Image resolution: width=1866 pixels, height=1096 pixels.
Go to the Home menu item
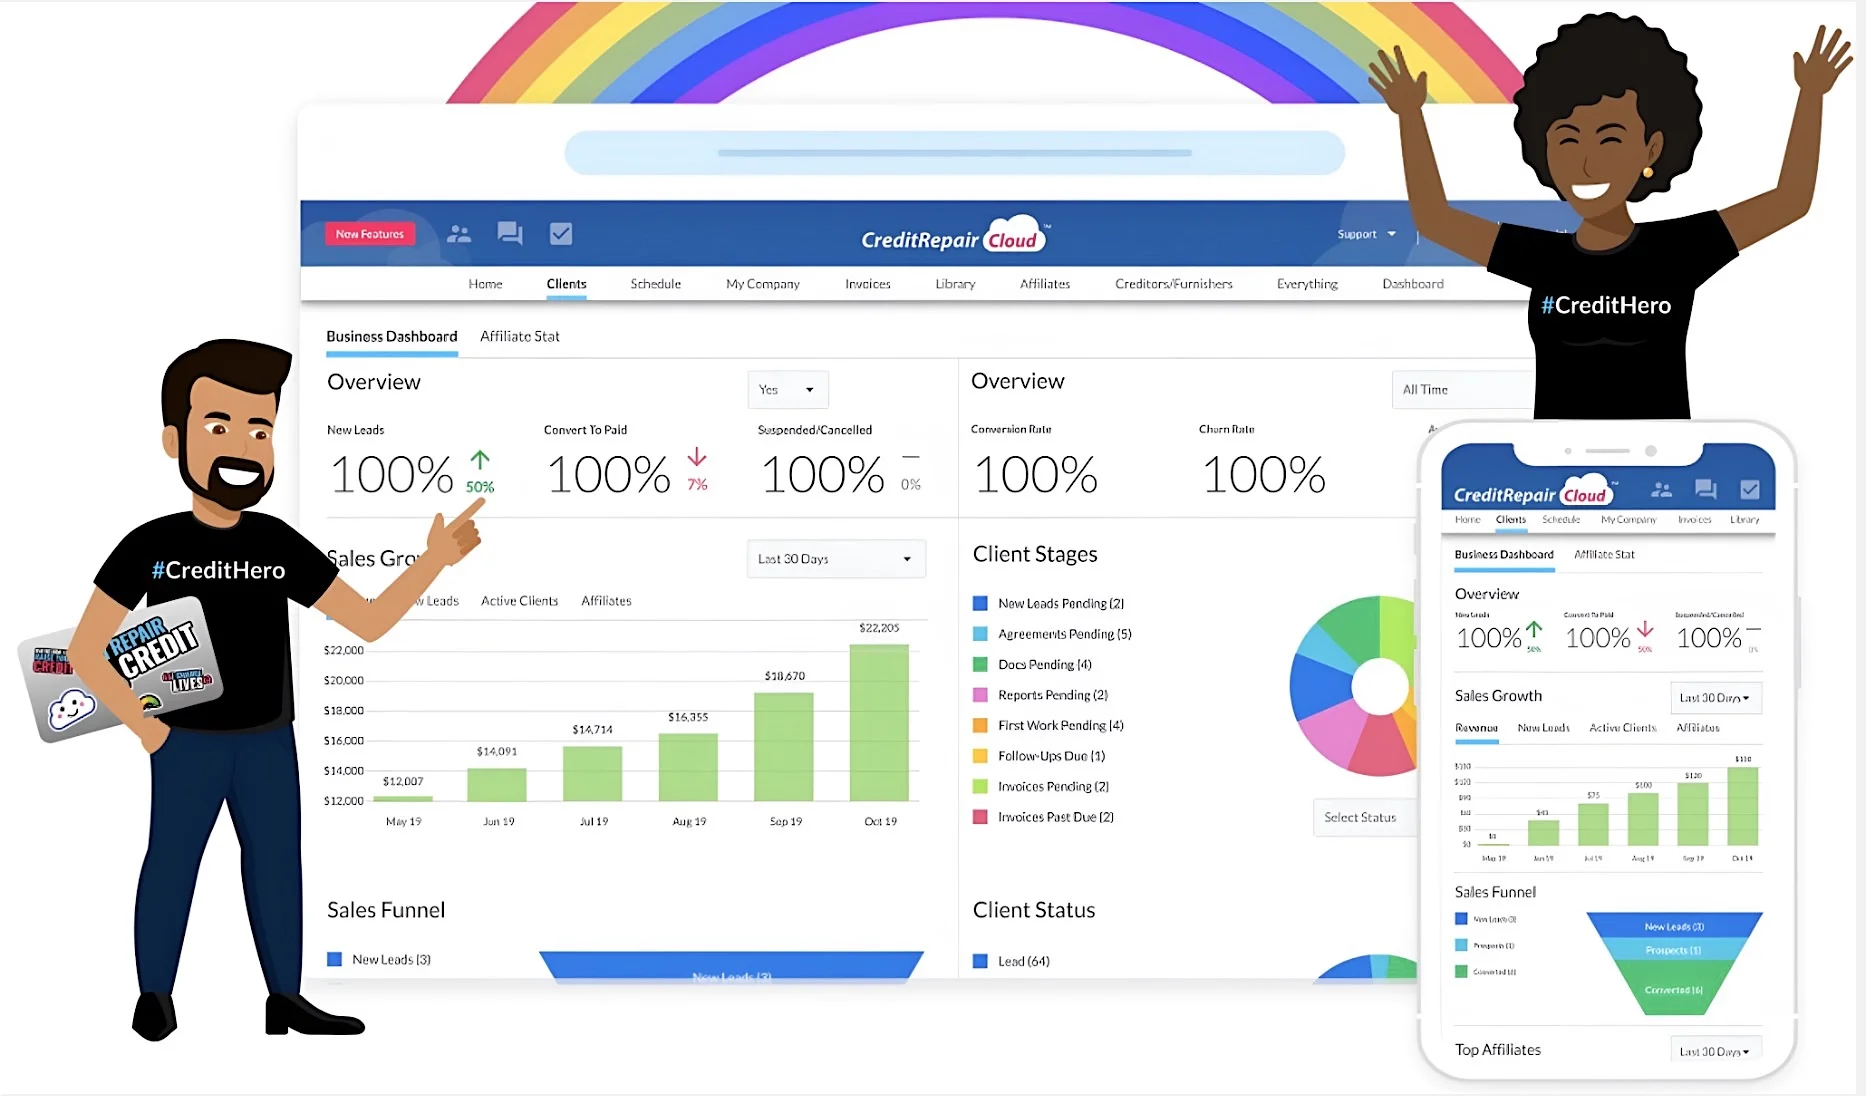pyautogui.click(x=485, y=284)
